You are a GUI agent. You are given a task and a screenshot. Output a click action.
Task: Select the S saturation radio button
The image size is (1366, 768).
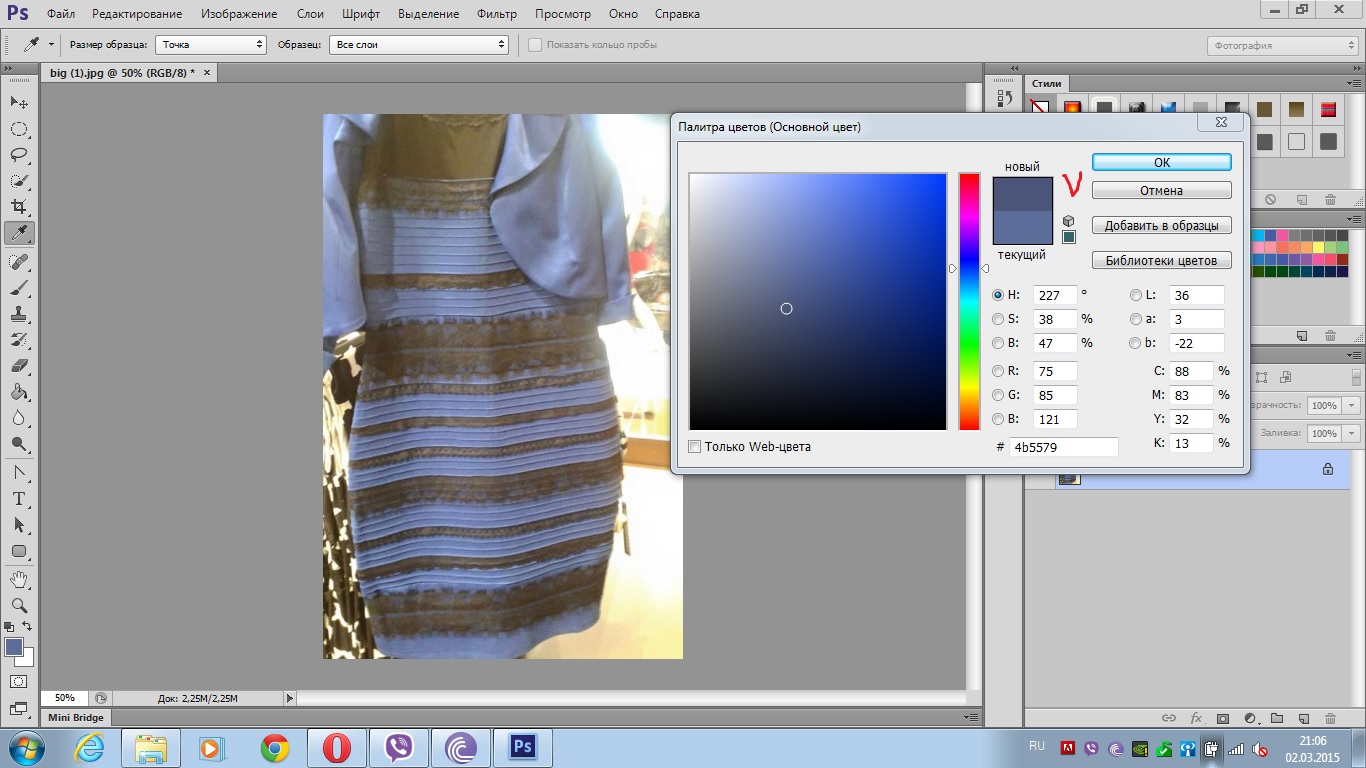(998, 319)
